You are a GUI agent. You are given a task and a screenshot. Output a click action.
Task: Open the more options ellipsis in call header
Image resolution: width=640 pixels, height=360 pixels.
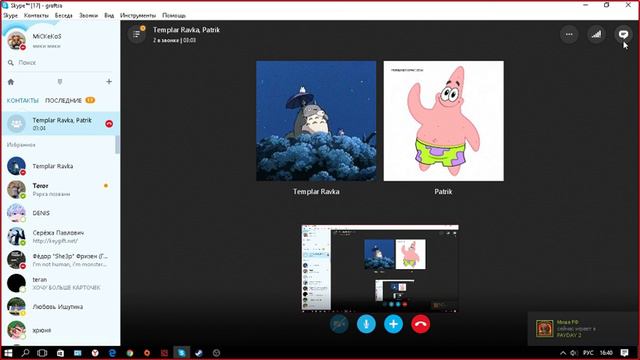[569, 35]
